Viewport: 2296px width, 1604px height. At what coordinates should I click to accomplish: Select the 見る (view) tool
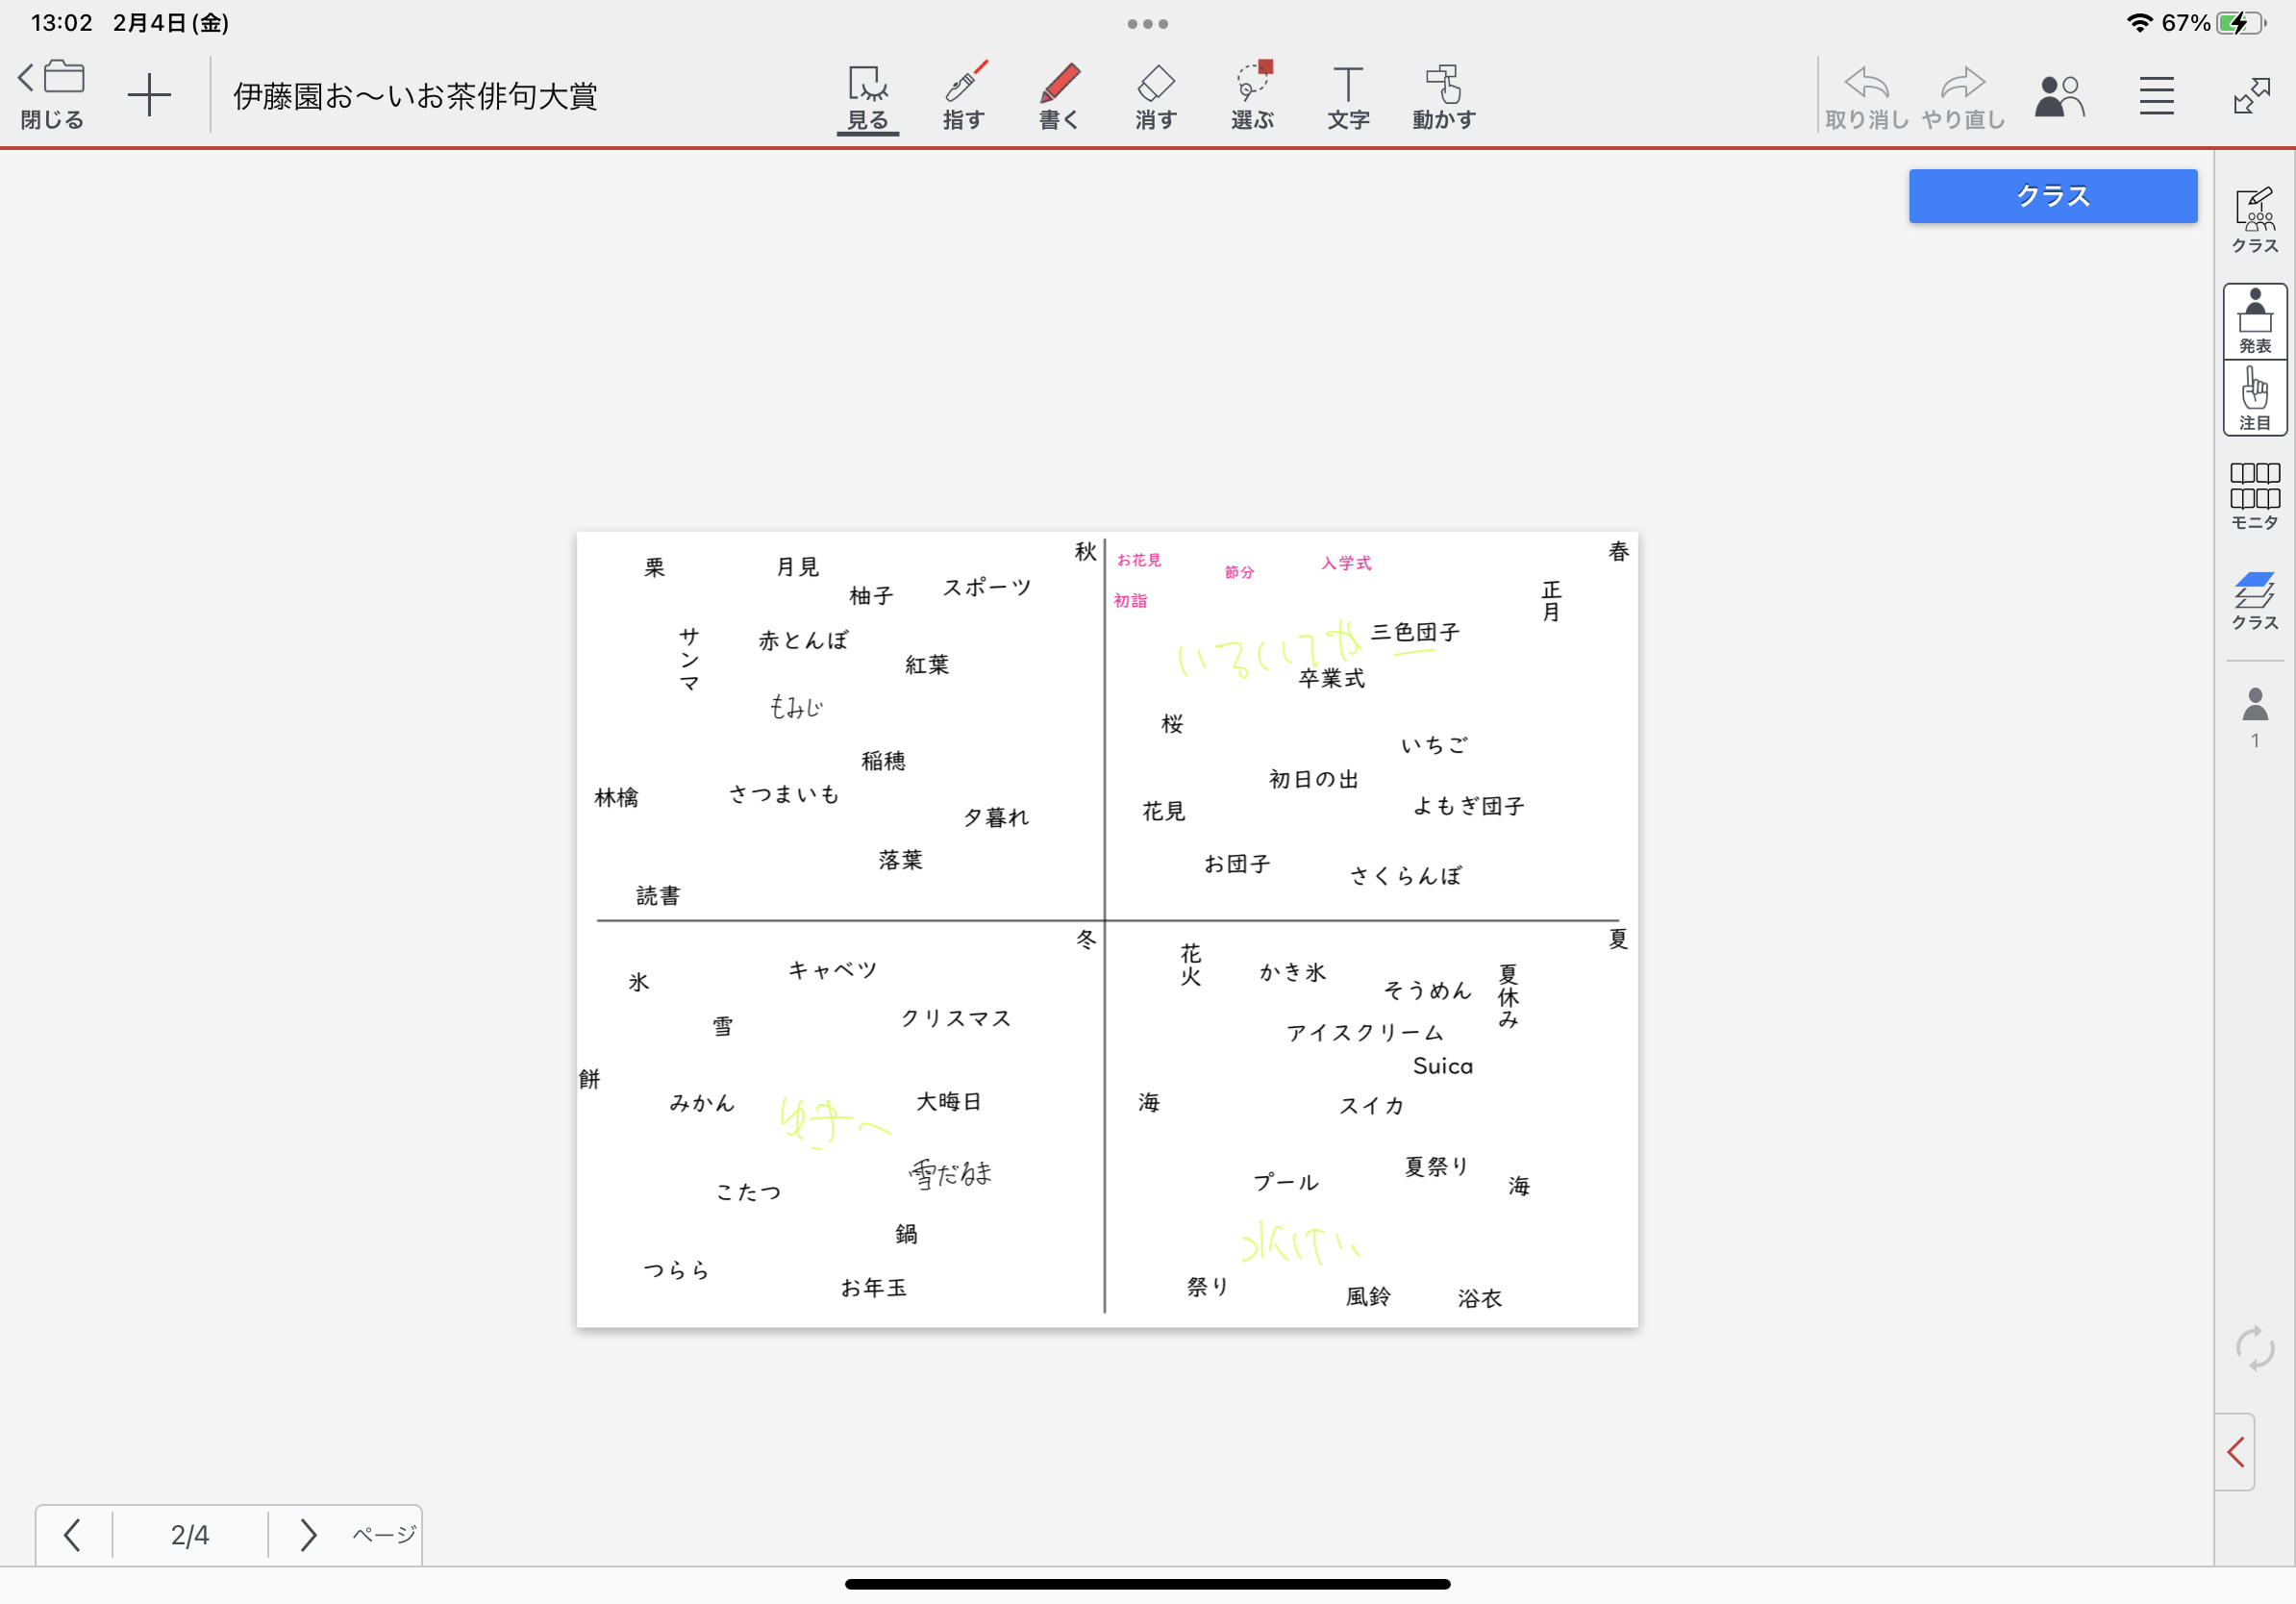point(867,97)
